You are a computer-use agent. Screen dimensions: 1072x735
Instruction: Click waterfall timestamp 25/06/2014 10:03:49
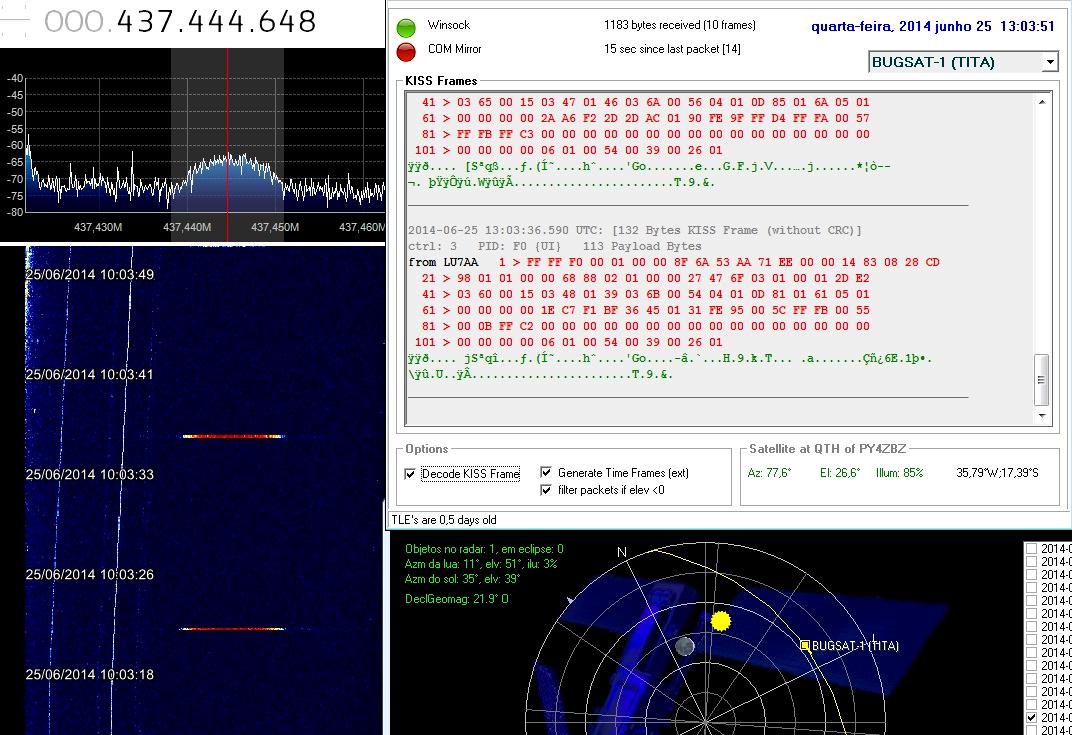tap(90, 275)
